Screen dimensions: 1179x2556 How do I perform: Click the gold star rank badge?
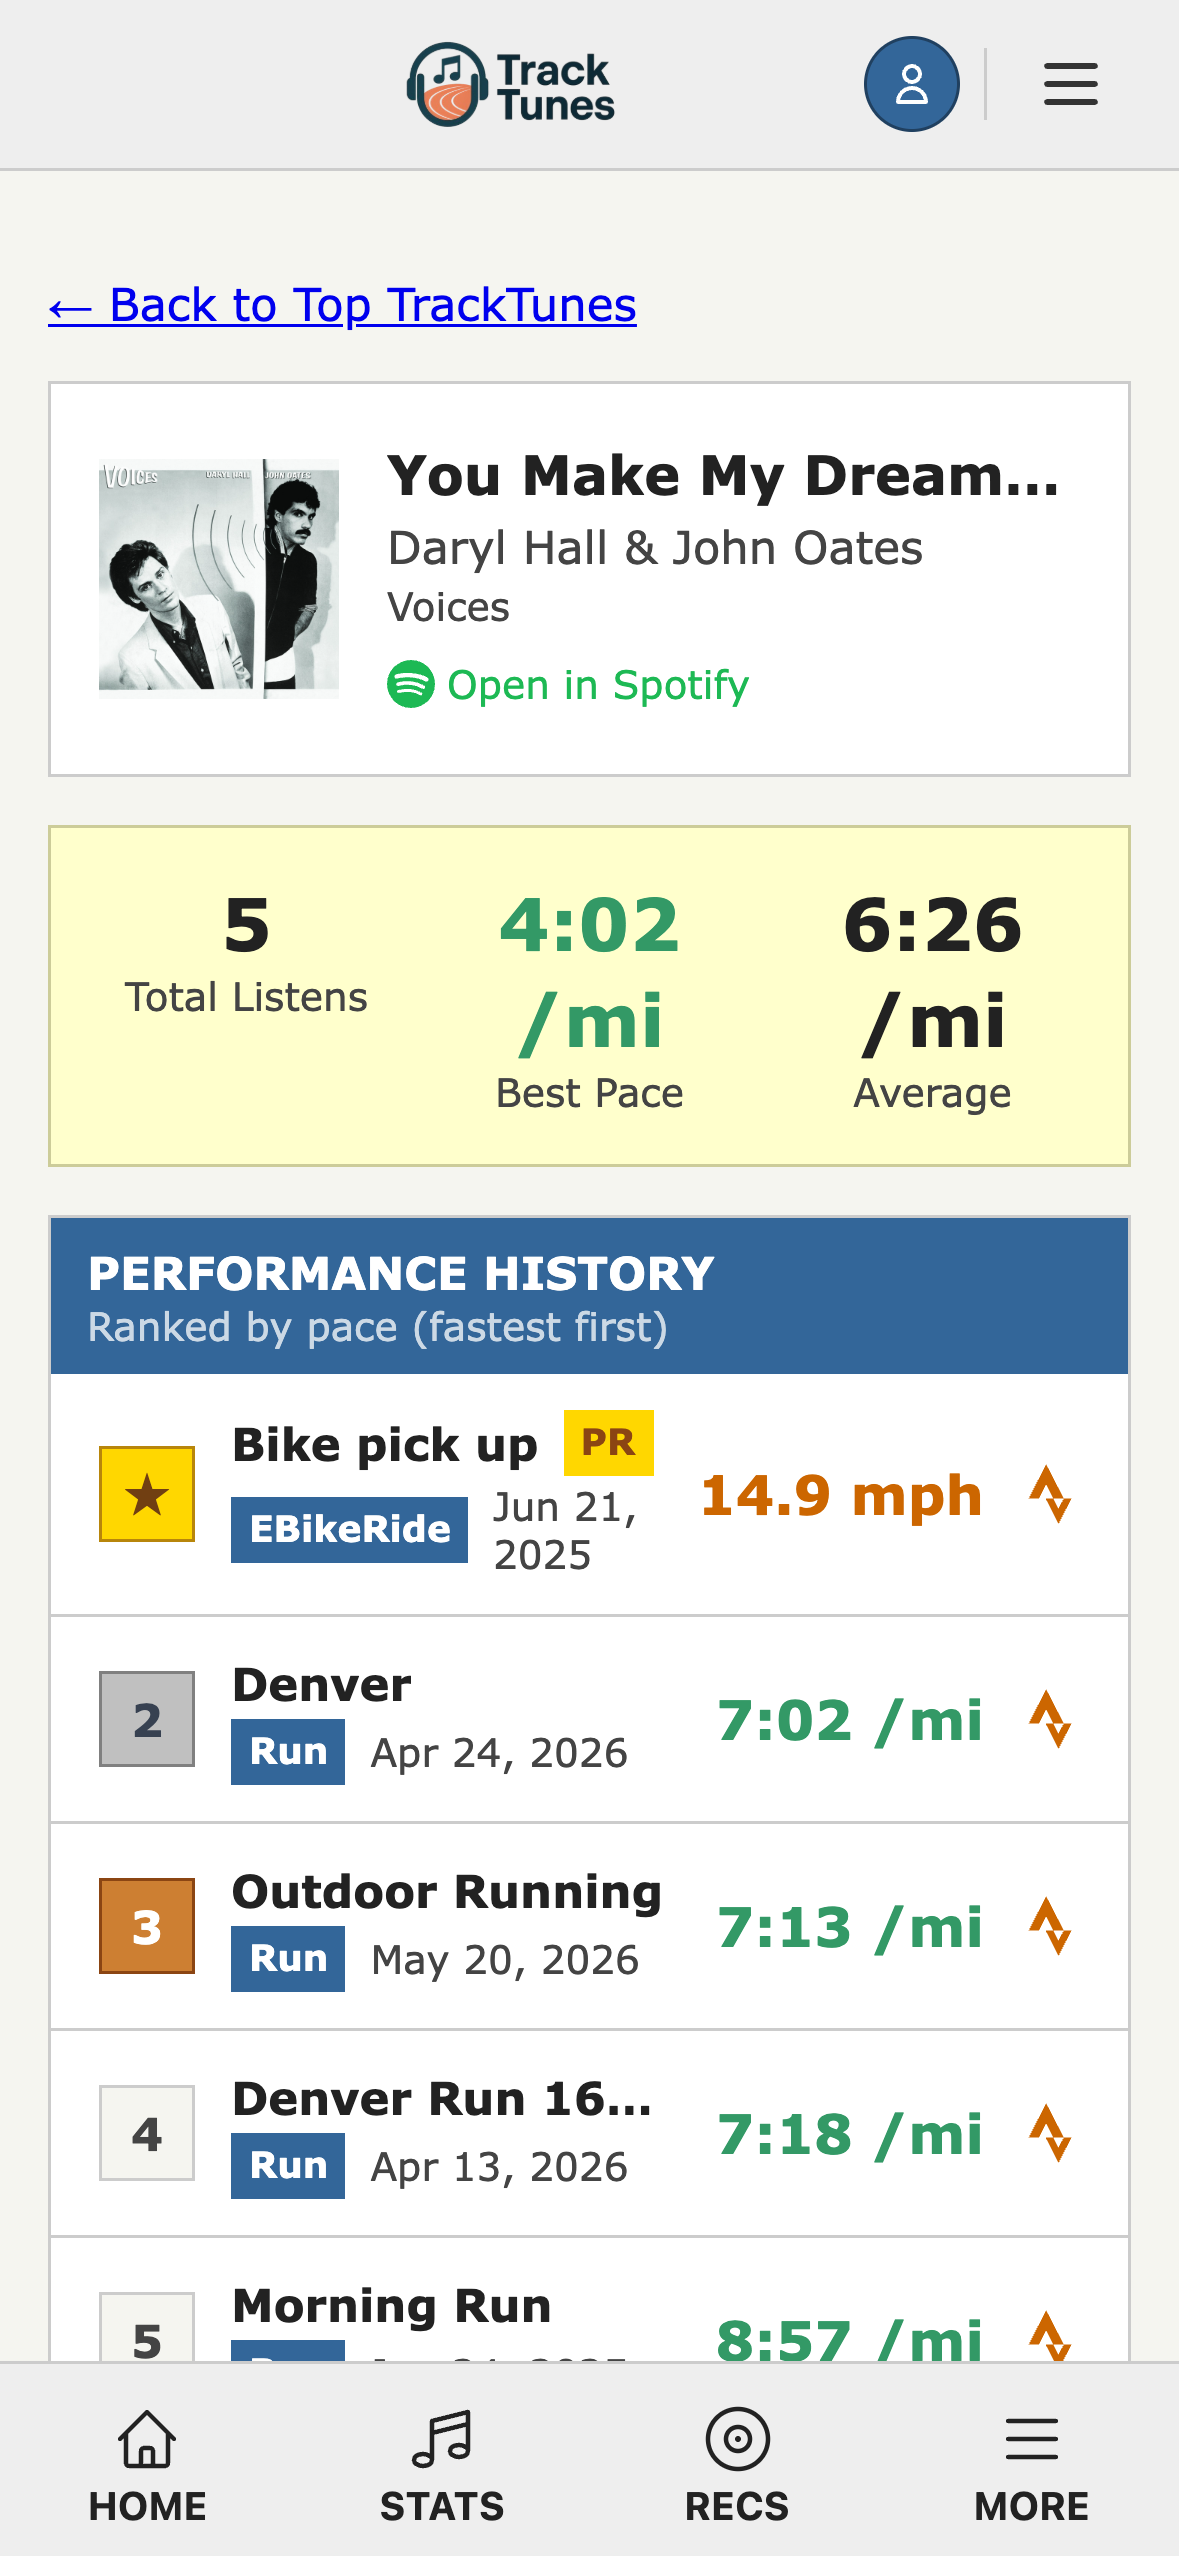[147, 1495]
